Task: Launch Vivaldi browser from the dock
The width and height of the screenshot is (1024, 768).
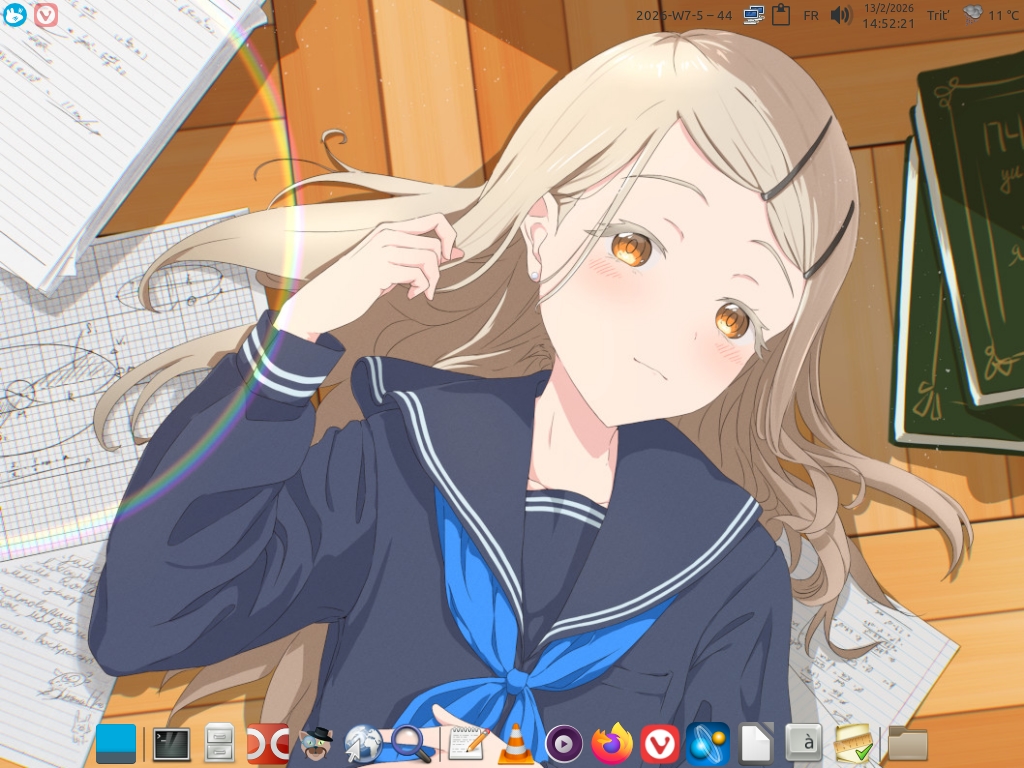Action: tap(660, 744)
